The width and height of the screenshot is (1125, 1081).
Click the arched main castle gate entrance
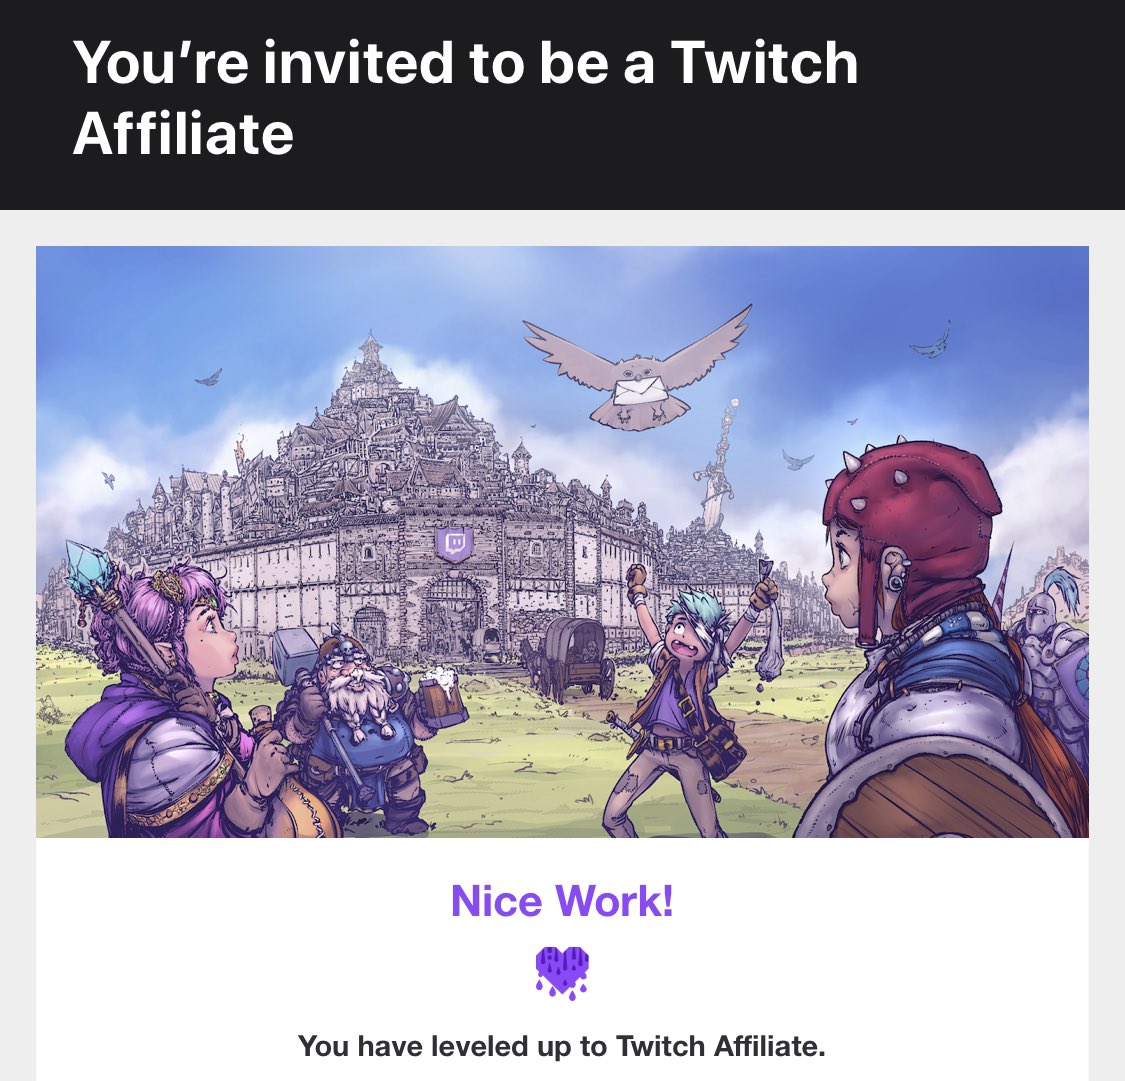click(453, 615)
